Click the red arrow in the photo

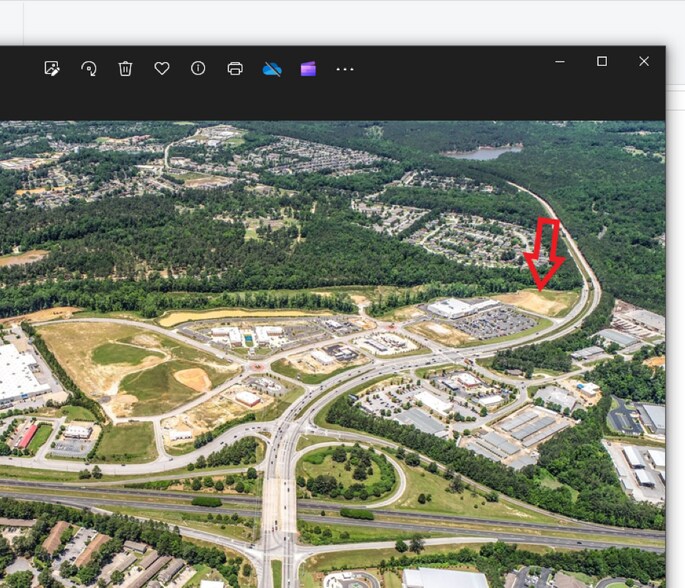pos(544,254)
